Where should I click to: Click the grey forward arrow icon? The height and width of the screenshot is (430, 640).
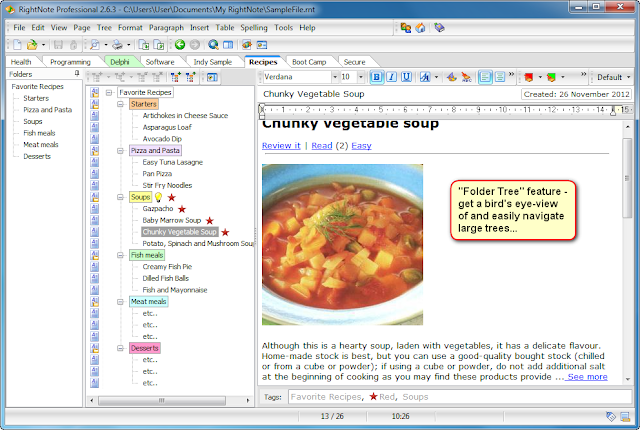pyautogui.click(x=195, y=44)
